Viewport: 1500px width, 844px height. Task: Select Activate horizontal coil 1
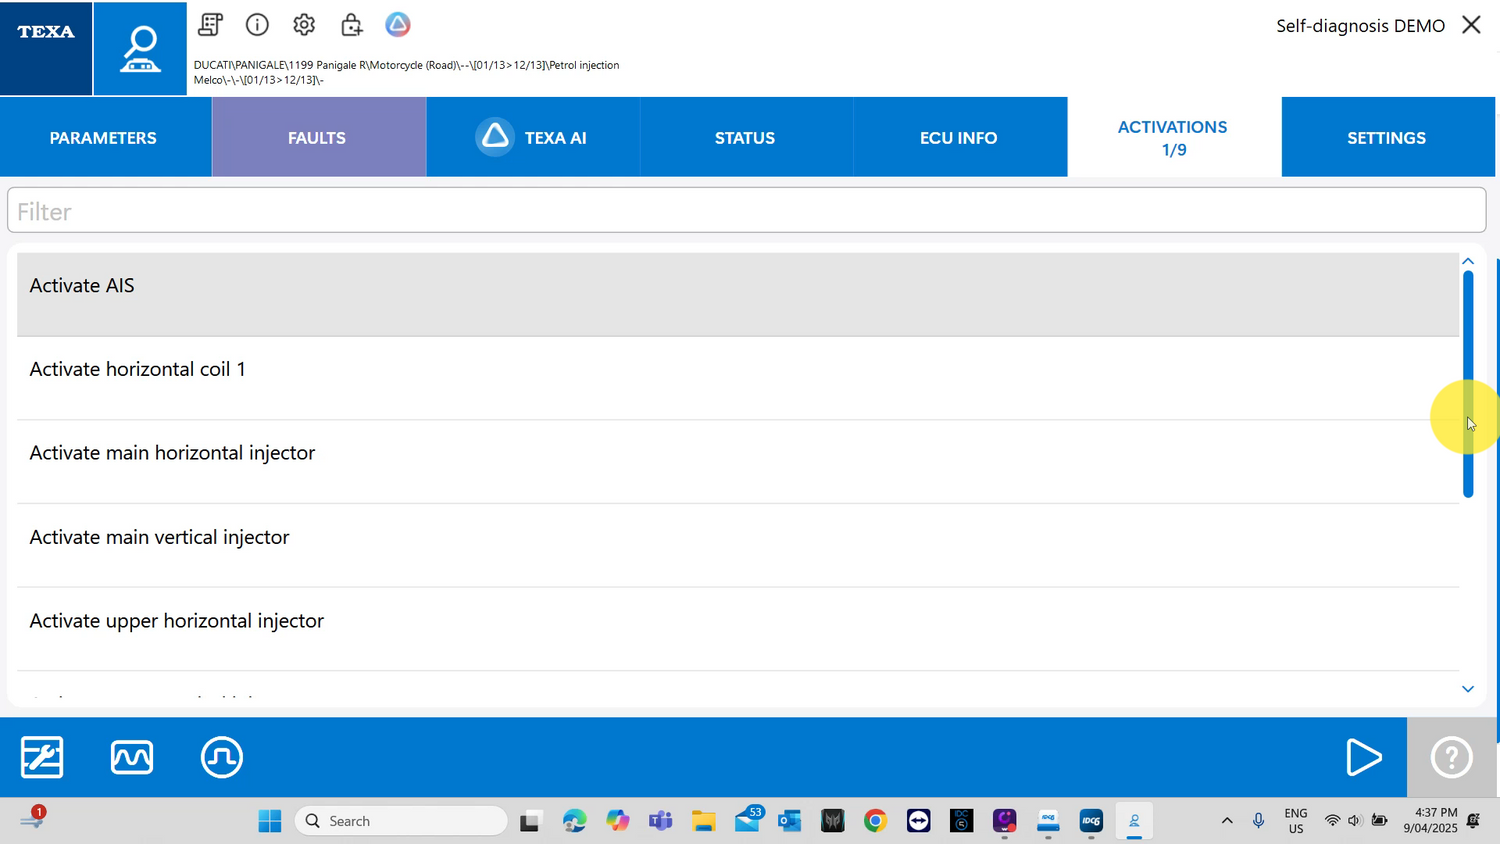738,378
